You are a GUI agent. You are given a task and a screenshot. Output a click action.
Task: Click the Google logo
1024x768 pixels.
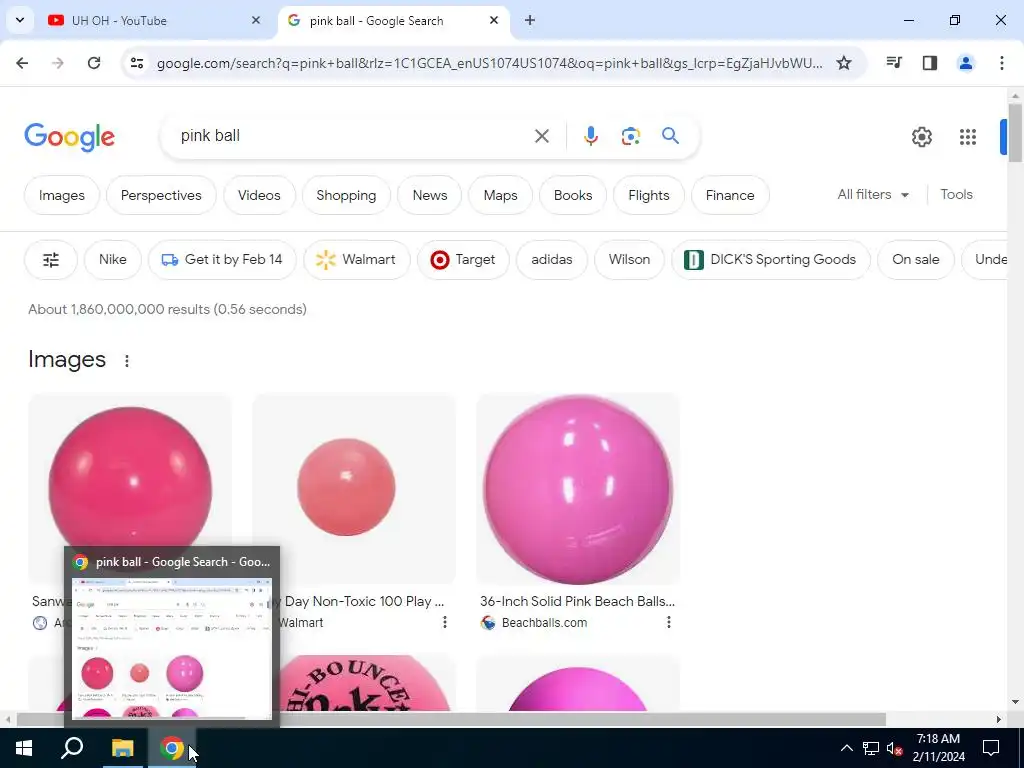point(69,137)
